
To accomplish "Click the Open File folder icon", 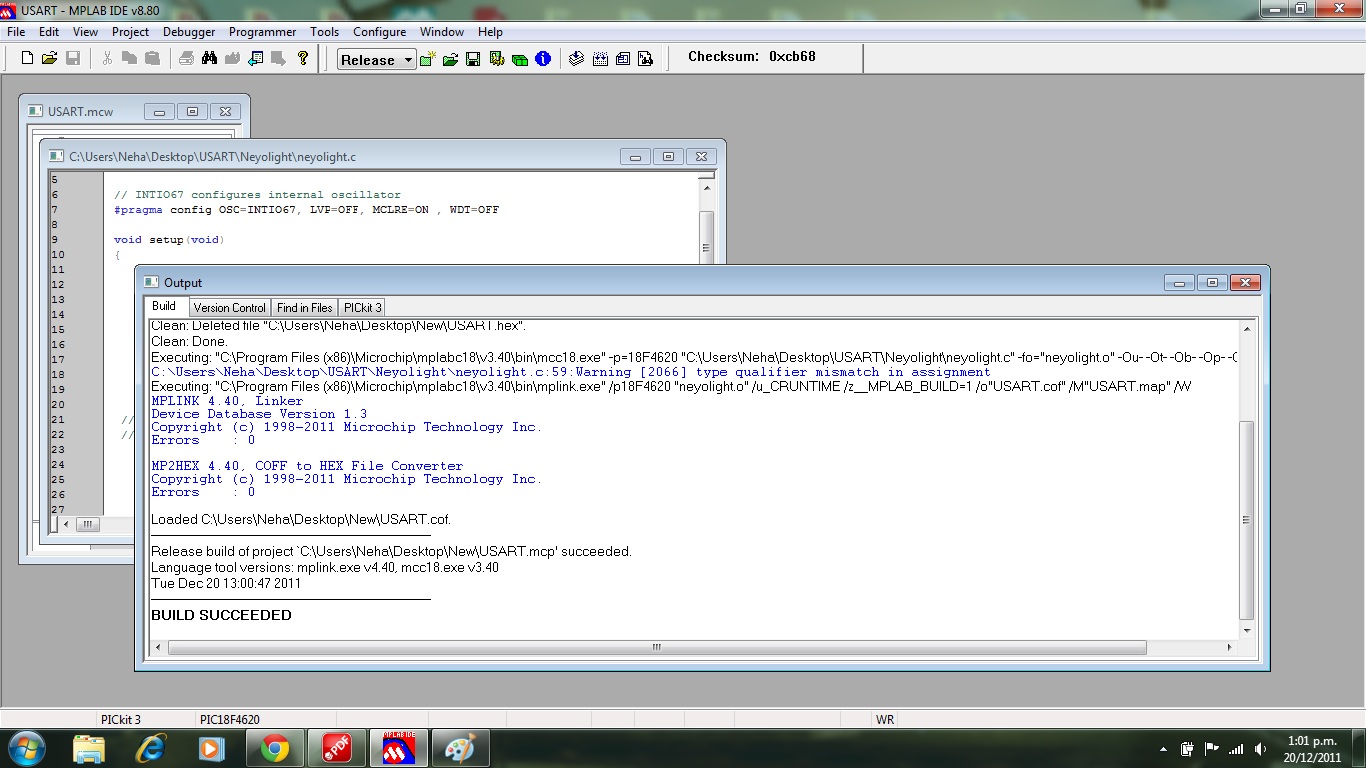I will point(50,59).
